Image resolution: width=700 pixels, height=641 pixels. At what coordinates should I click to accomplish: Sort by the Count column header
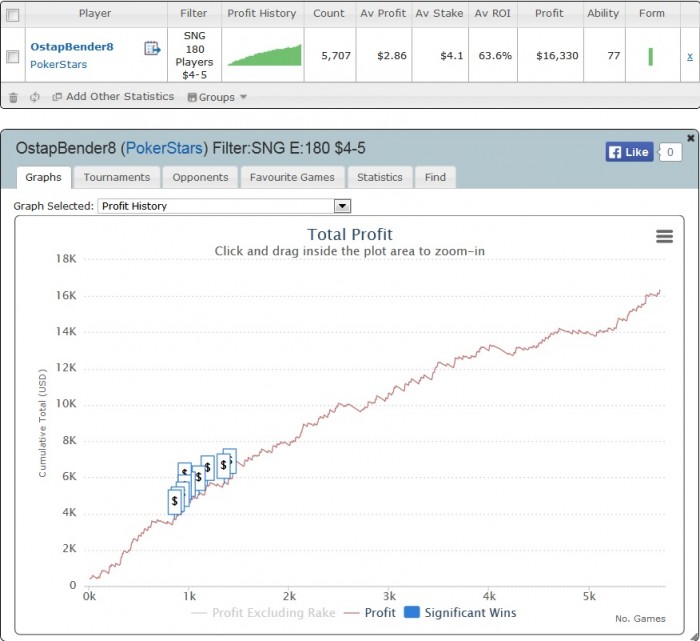tap(329, 13)
